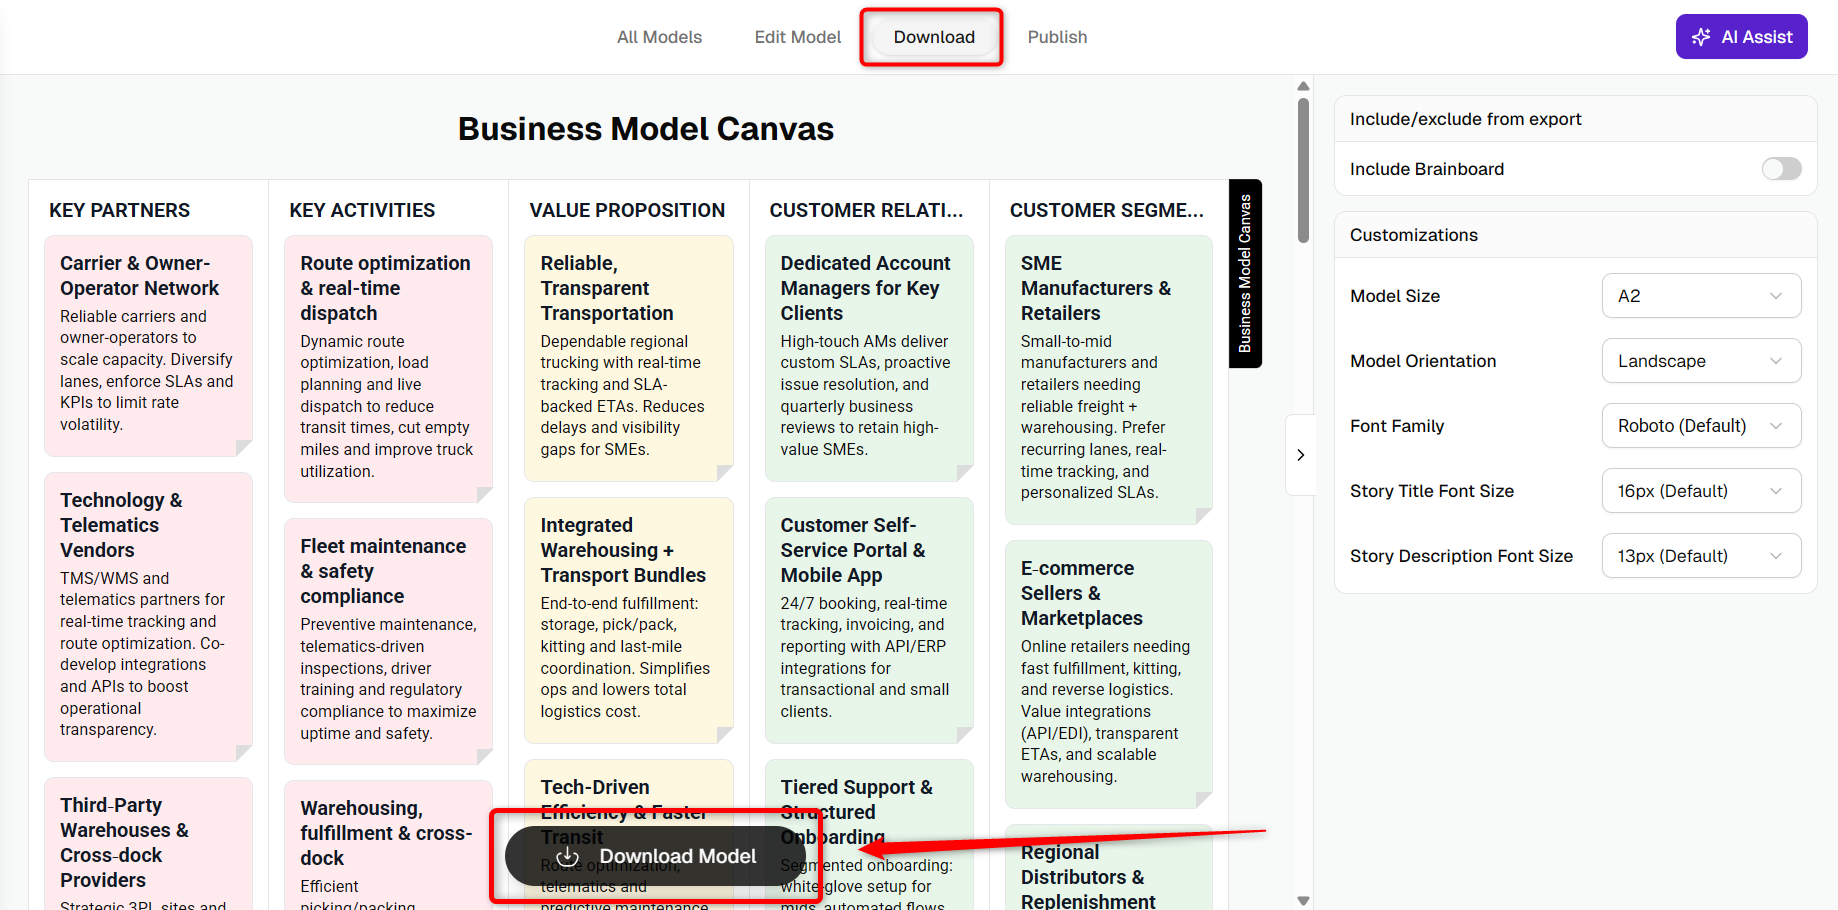Click the Business Model Canvas title
Viewport: 1838px width, 910px height.
pyautogui.click(x=645, y=129)
